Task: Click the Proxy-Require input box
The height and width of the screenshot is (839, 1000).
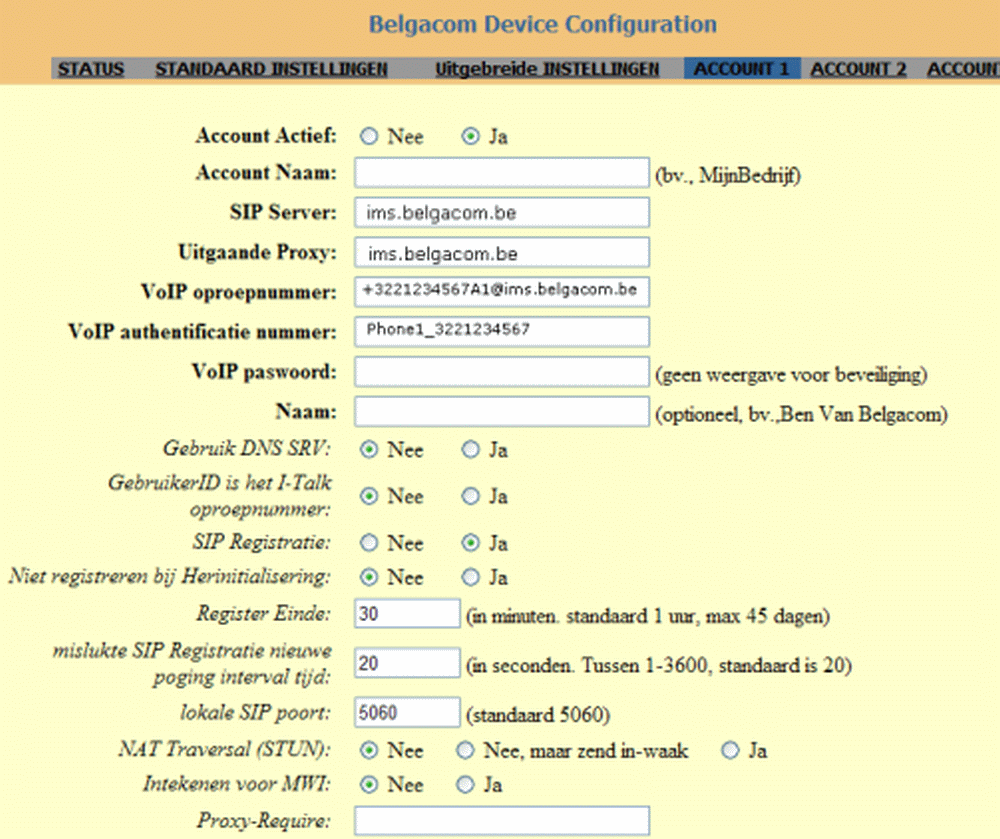Action: [502, 821]
